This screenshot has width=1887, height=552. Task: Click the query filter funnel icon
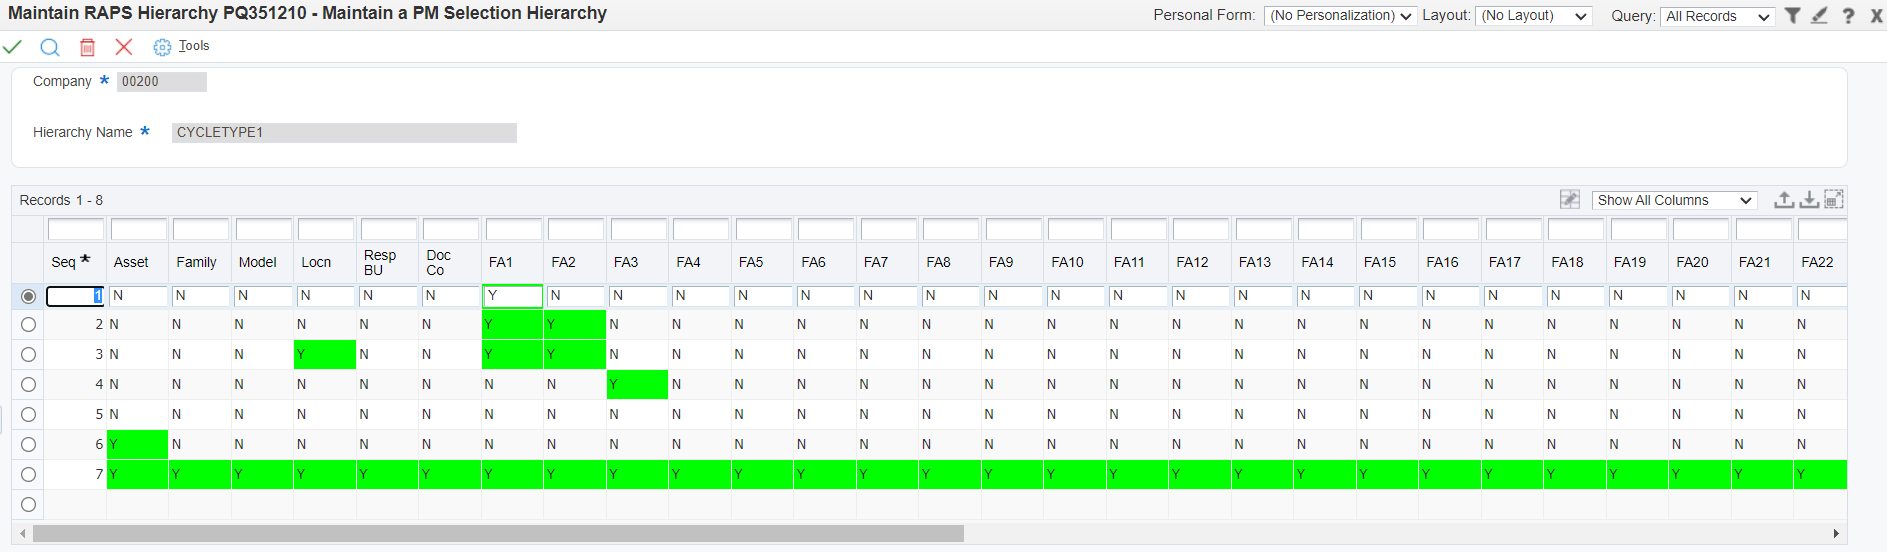click(1793, 16)
